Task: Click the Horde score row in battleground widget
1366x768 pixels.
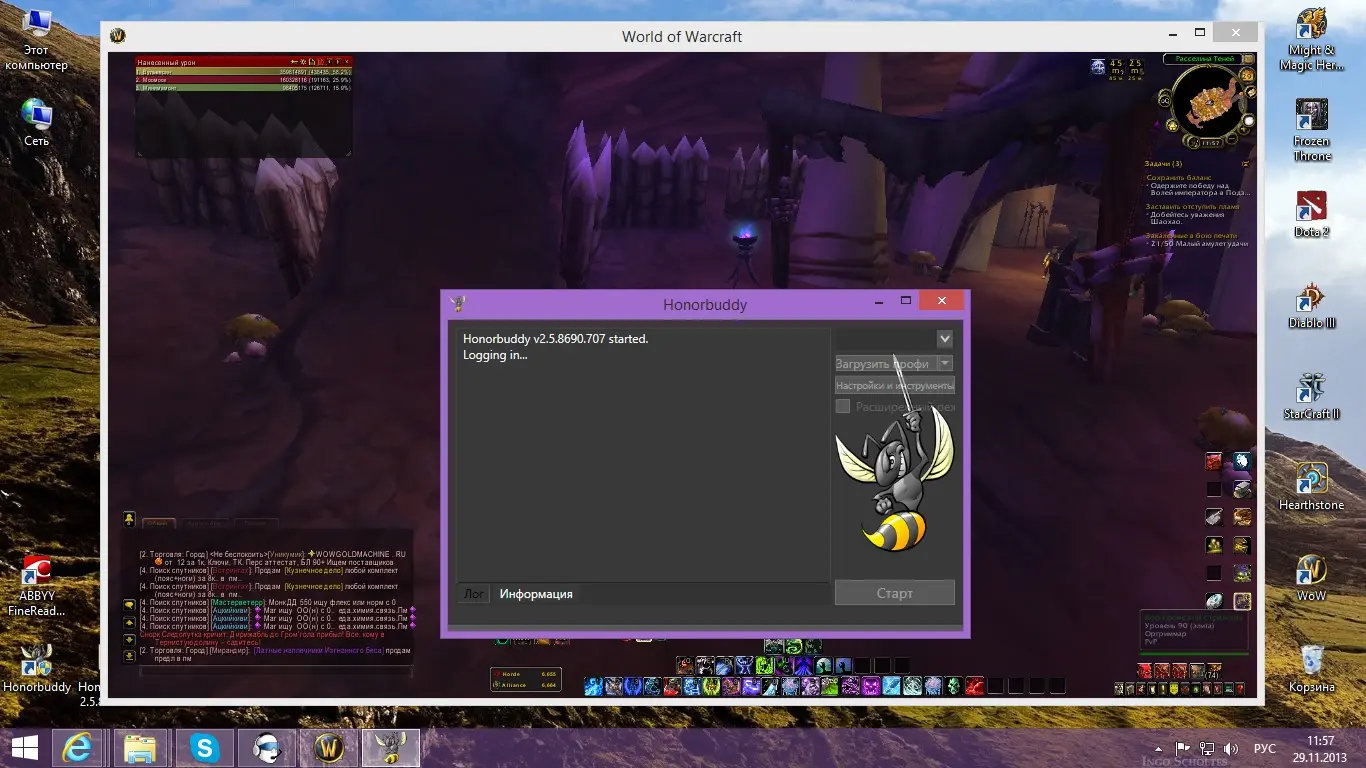Action: tap(525, 674)
